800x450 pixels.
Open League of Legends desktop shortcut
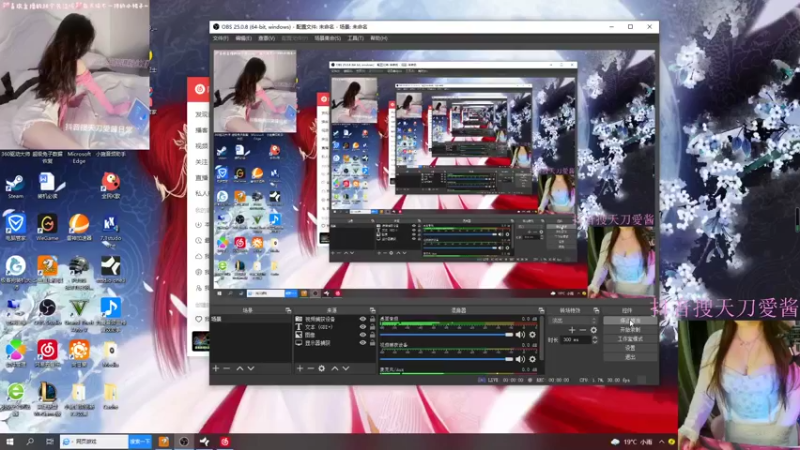(47, 398)
